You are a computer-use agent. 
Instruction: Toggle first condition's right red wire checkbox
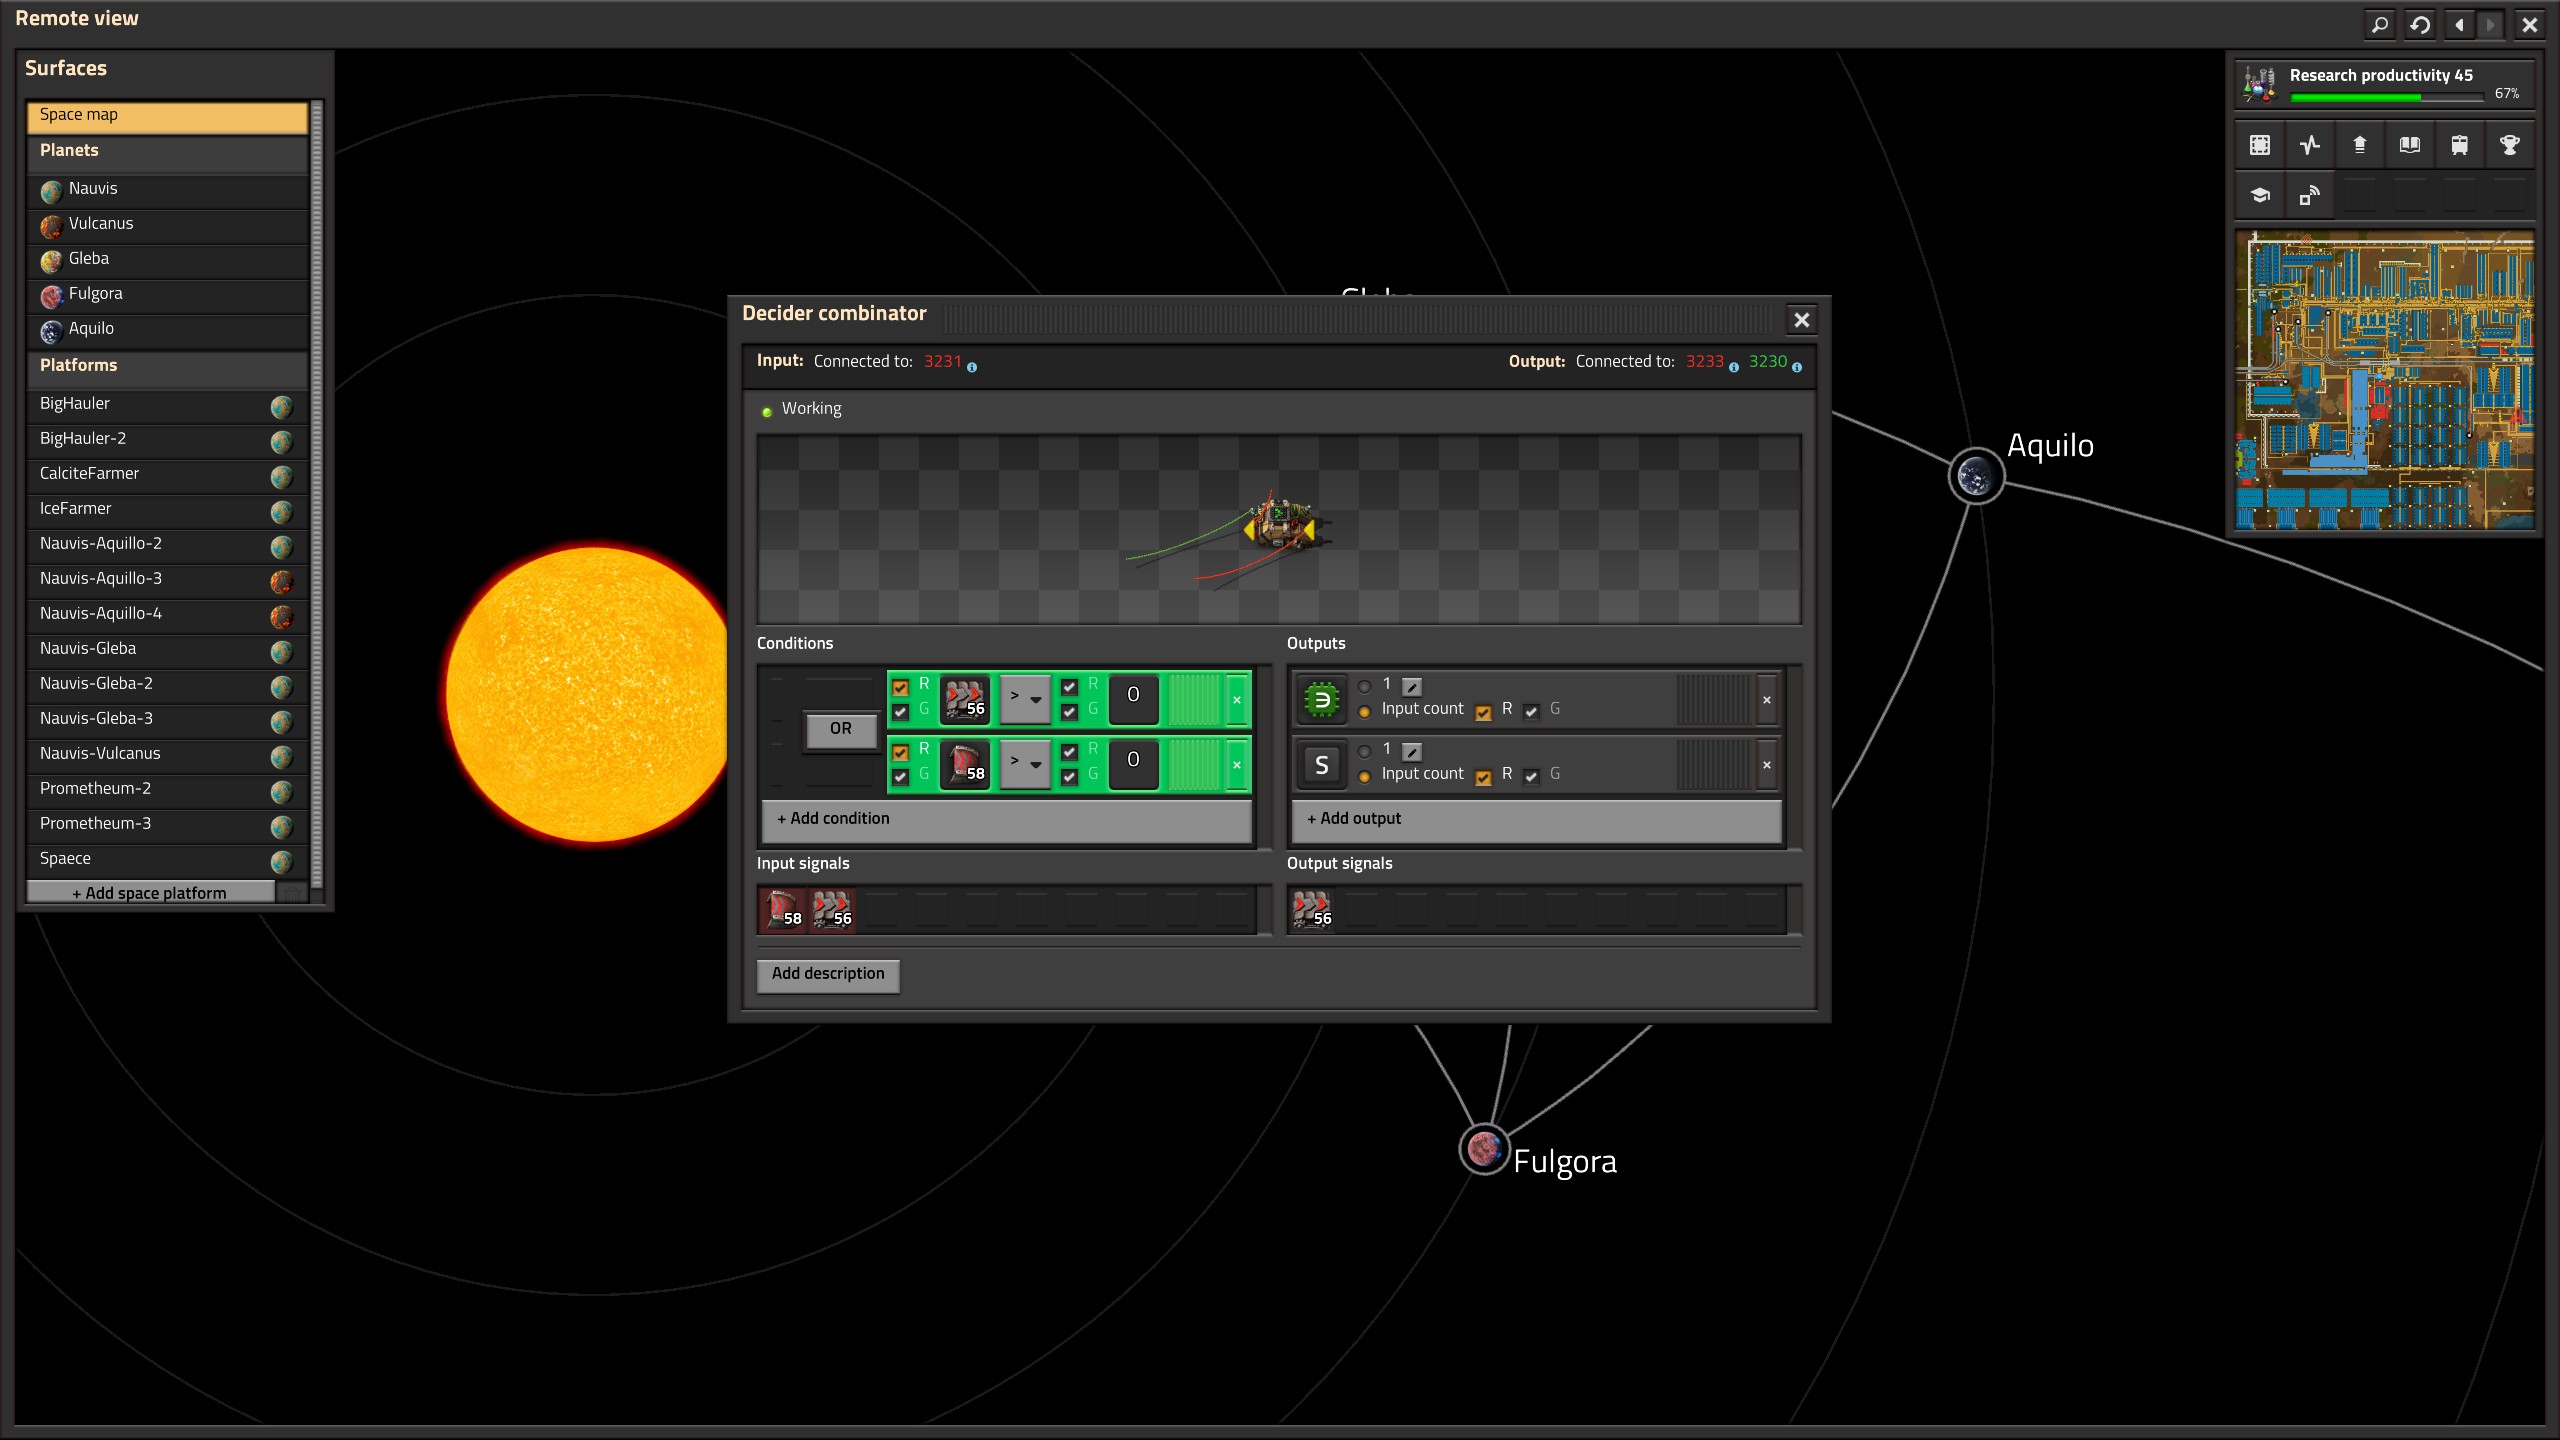(1069, 687)
